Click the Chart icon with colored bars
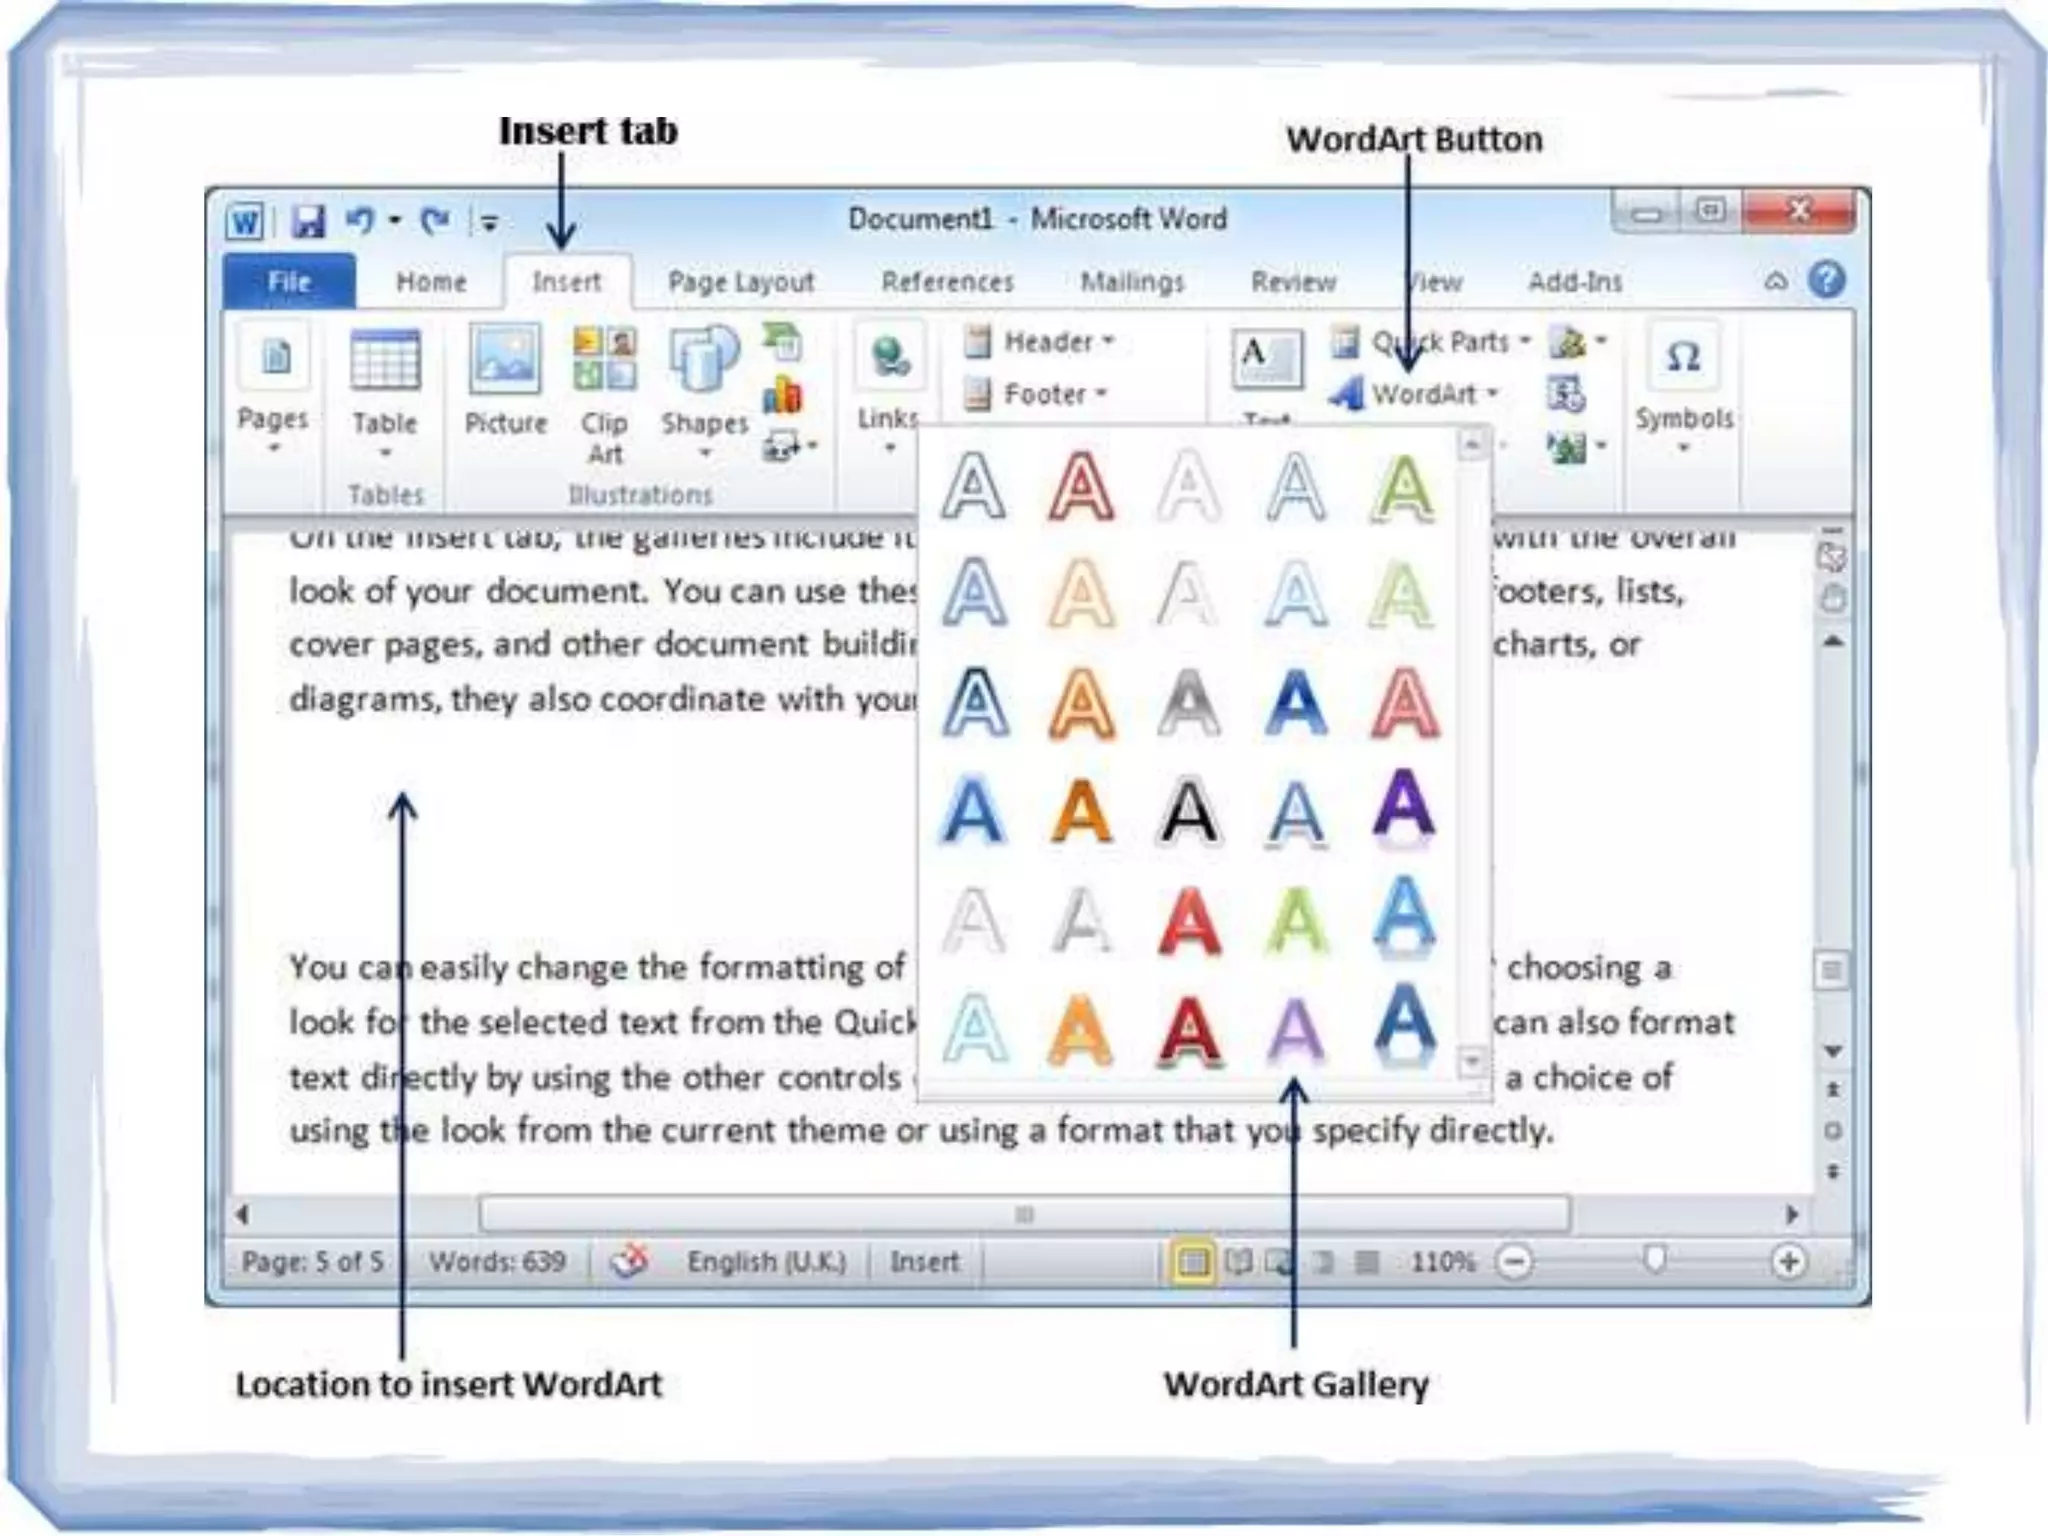The height and width of the screenshot is (1536, 2048). point(782,395)
